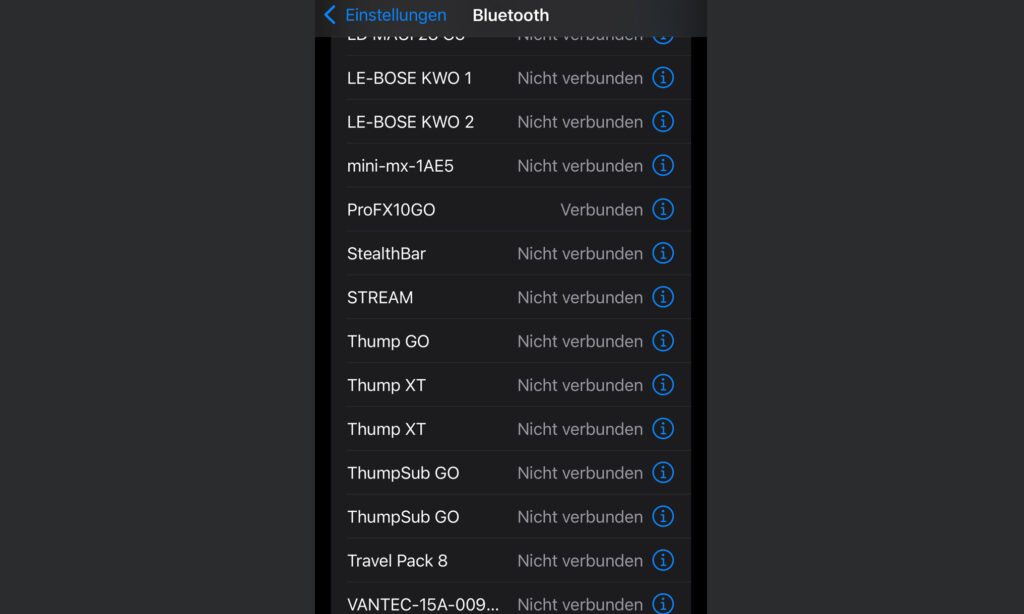Tap the Thump GO device entry
1024x614 pixels.
point(388,342)
